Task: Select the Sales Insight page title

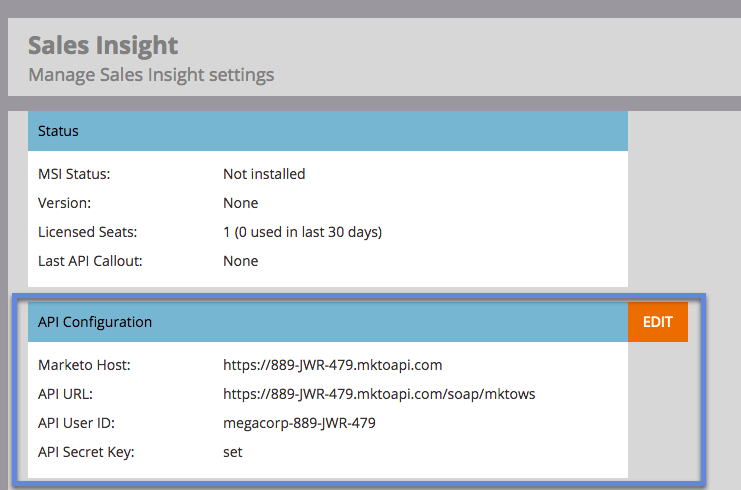Action: (103, 46)
